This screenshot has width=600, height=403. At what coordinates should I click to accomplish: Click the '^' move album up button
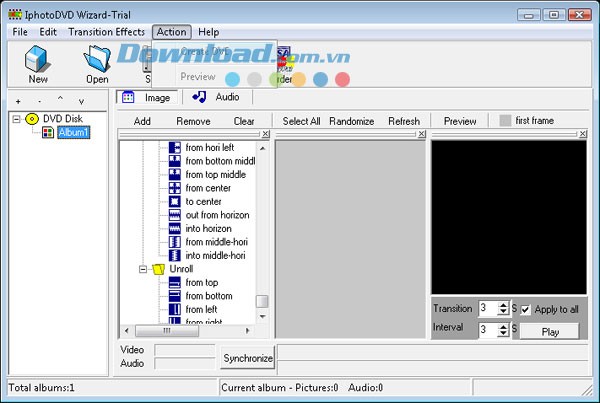click(x=60, y=99)
